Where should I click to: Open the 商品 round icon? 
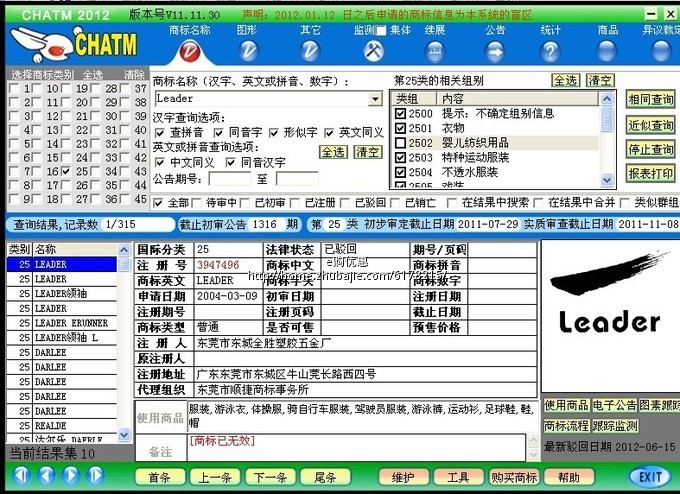(607, 51)
